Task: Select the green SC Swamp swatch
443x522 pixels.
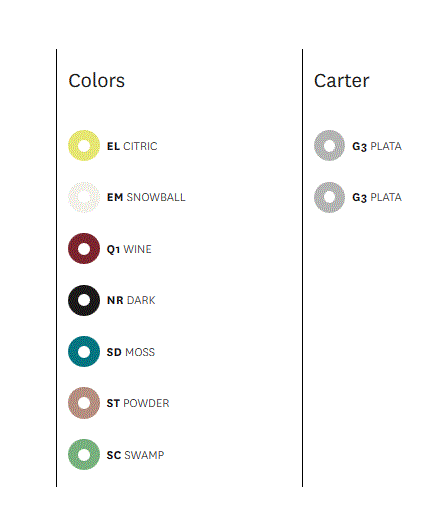Action: coord(84,455)
